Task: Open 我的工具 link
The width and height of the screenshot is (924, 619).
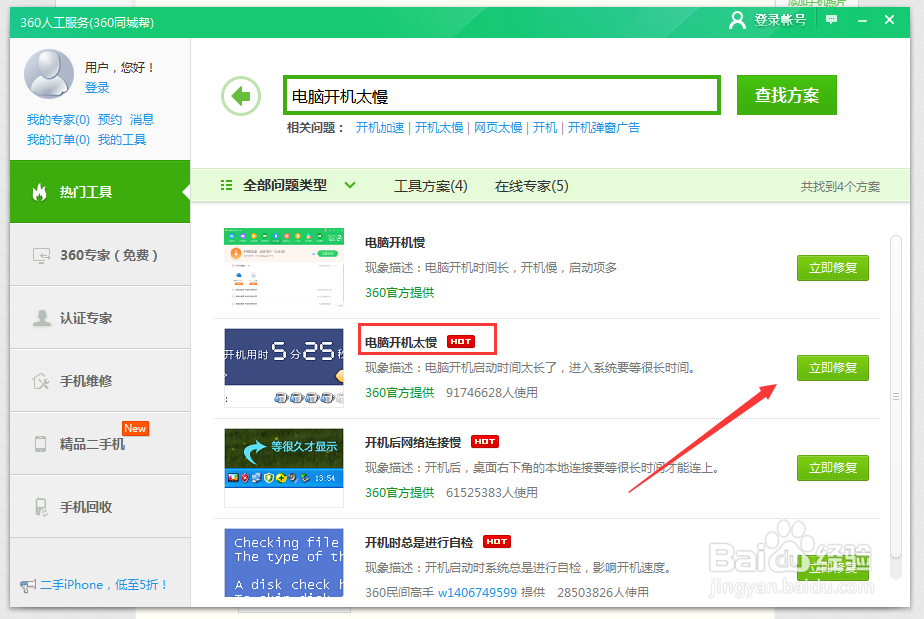Action: 122,140
